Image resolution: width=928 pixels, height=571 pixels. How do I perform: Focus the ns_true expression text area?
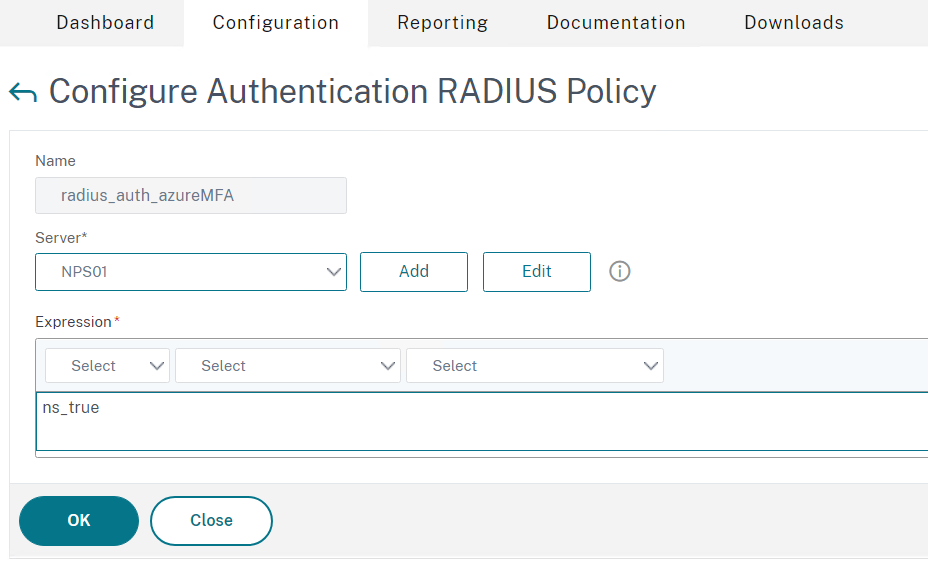pyautogui.click(x=482, y=421)
